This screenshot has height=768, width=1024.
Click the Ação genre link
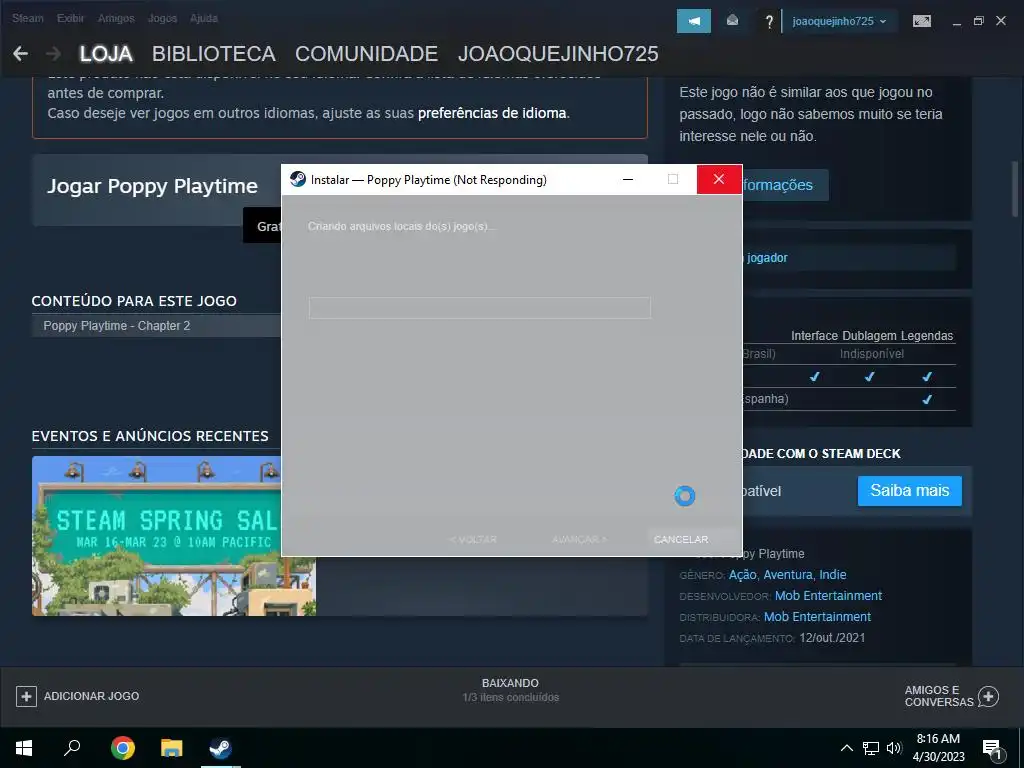(743, 575)
